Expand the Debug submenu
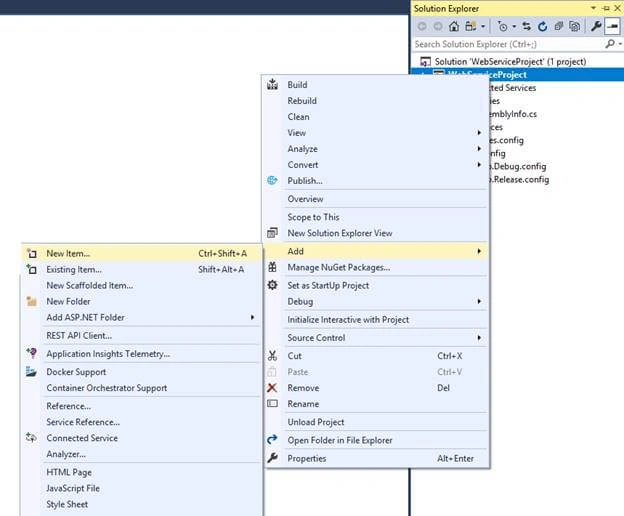The image size is (624, 516). tap(376, 301)
